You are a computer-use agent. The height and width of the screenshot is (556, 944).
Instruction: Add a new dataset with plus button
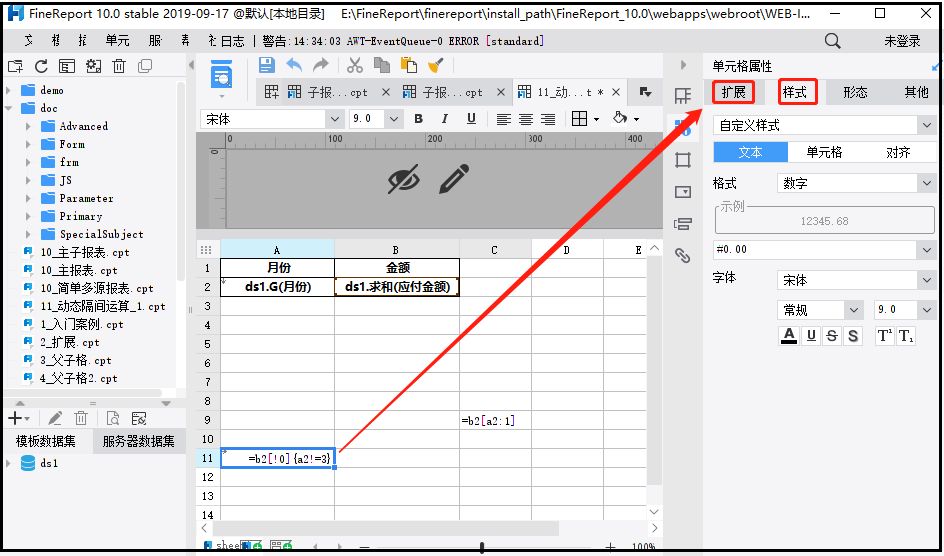[14, 418]
